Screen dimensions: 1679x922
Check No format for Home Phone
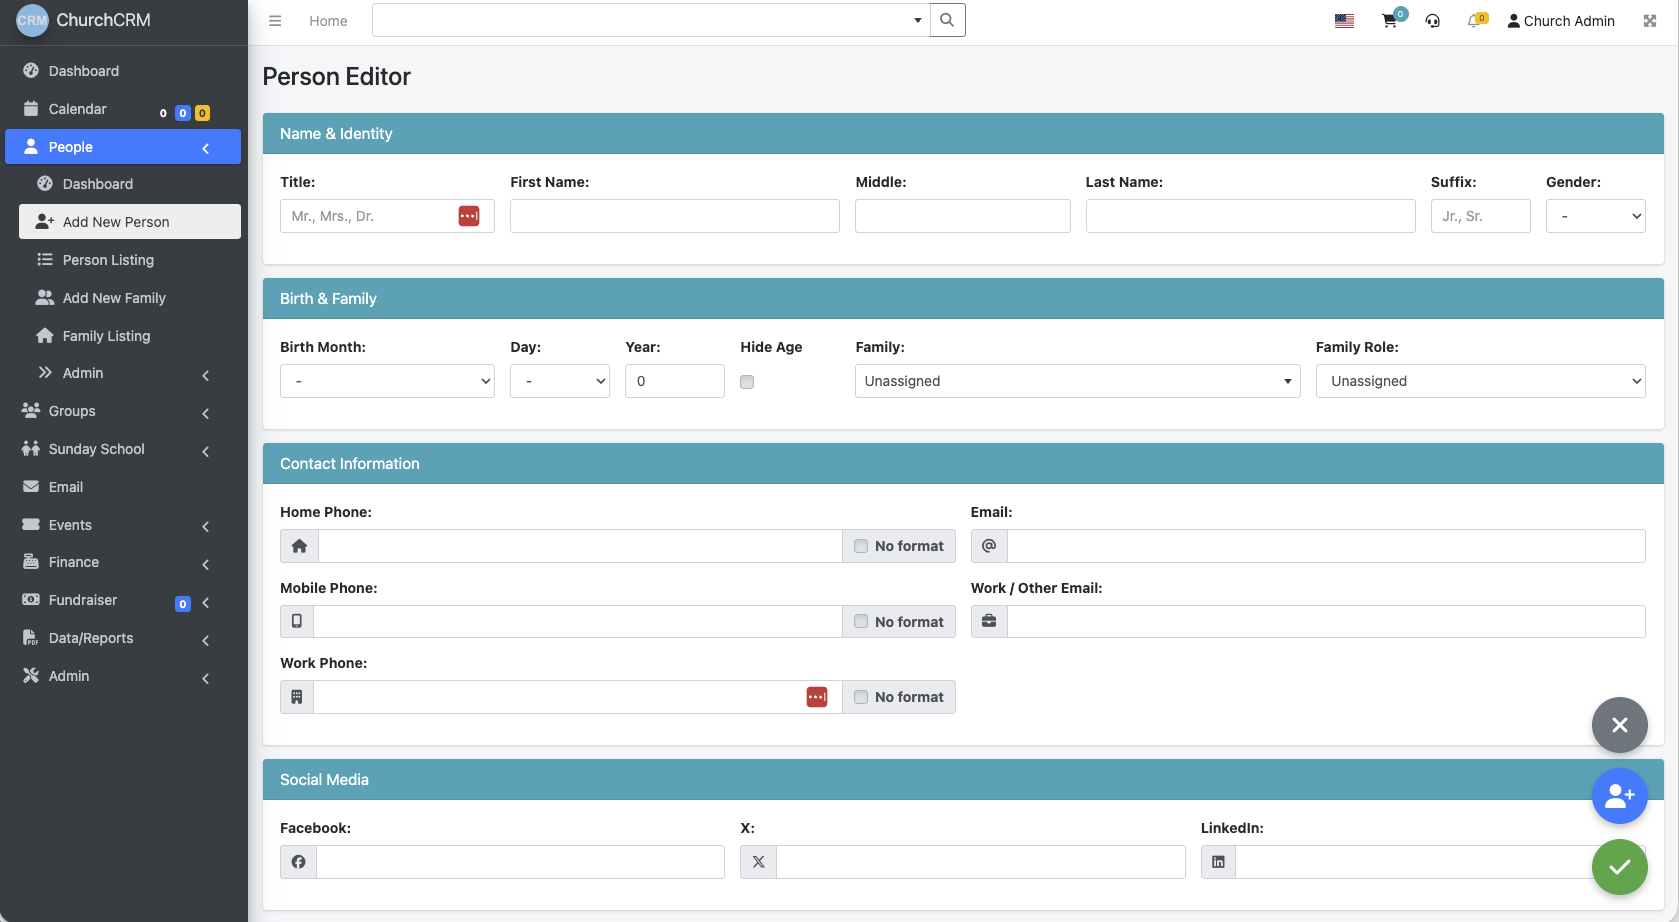(x=860, y=546)
